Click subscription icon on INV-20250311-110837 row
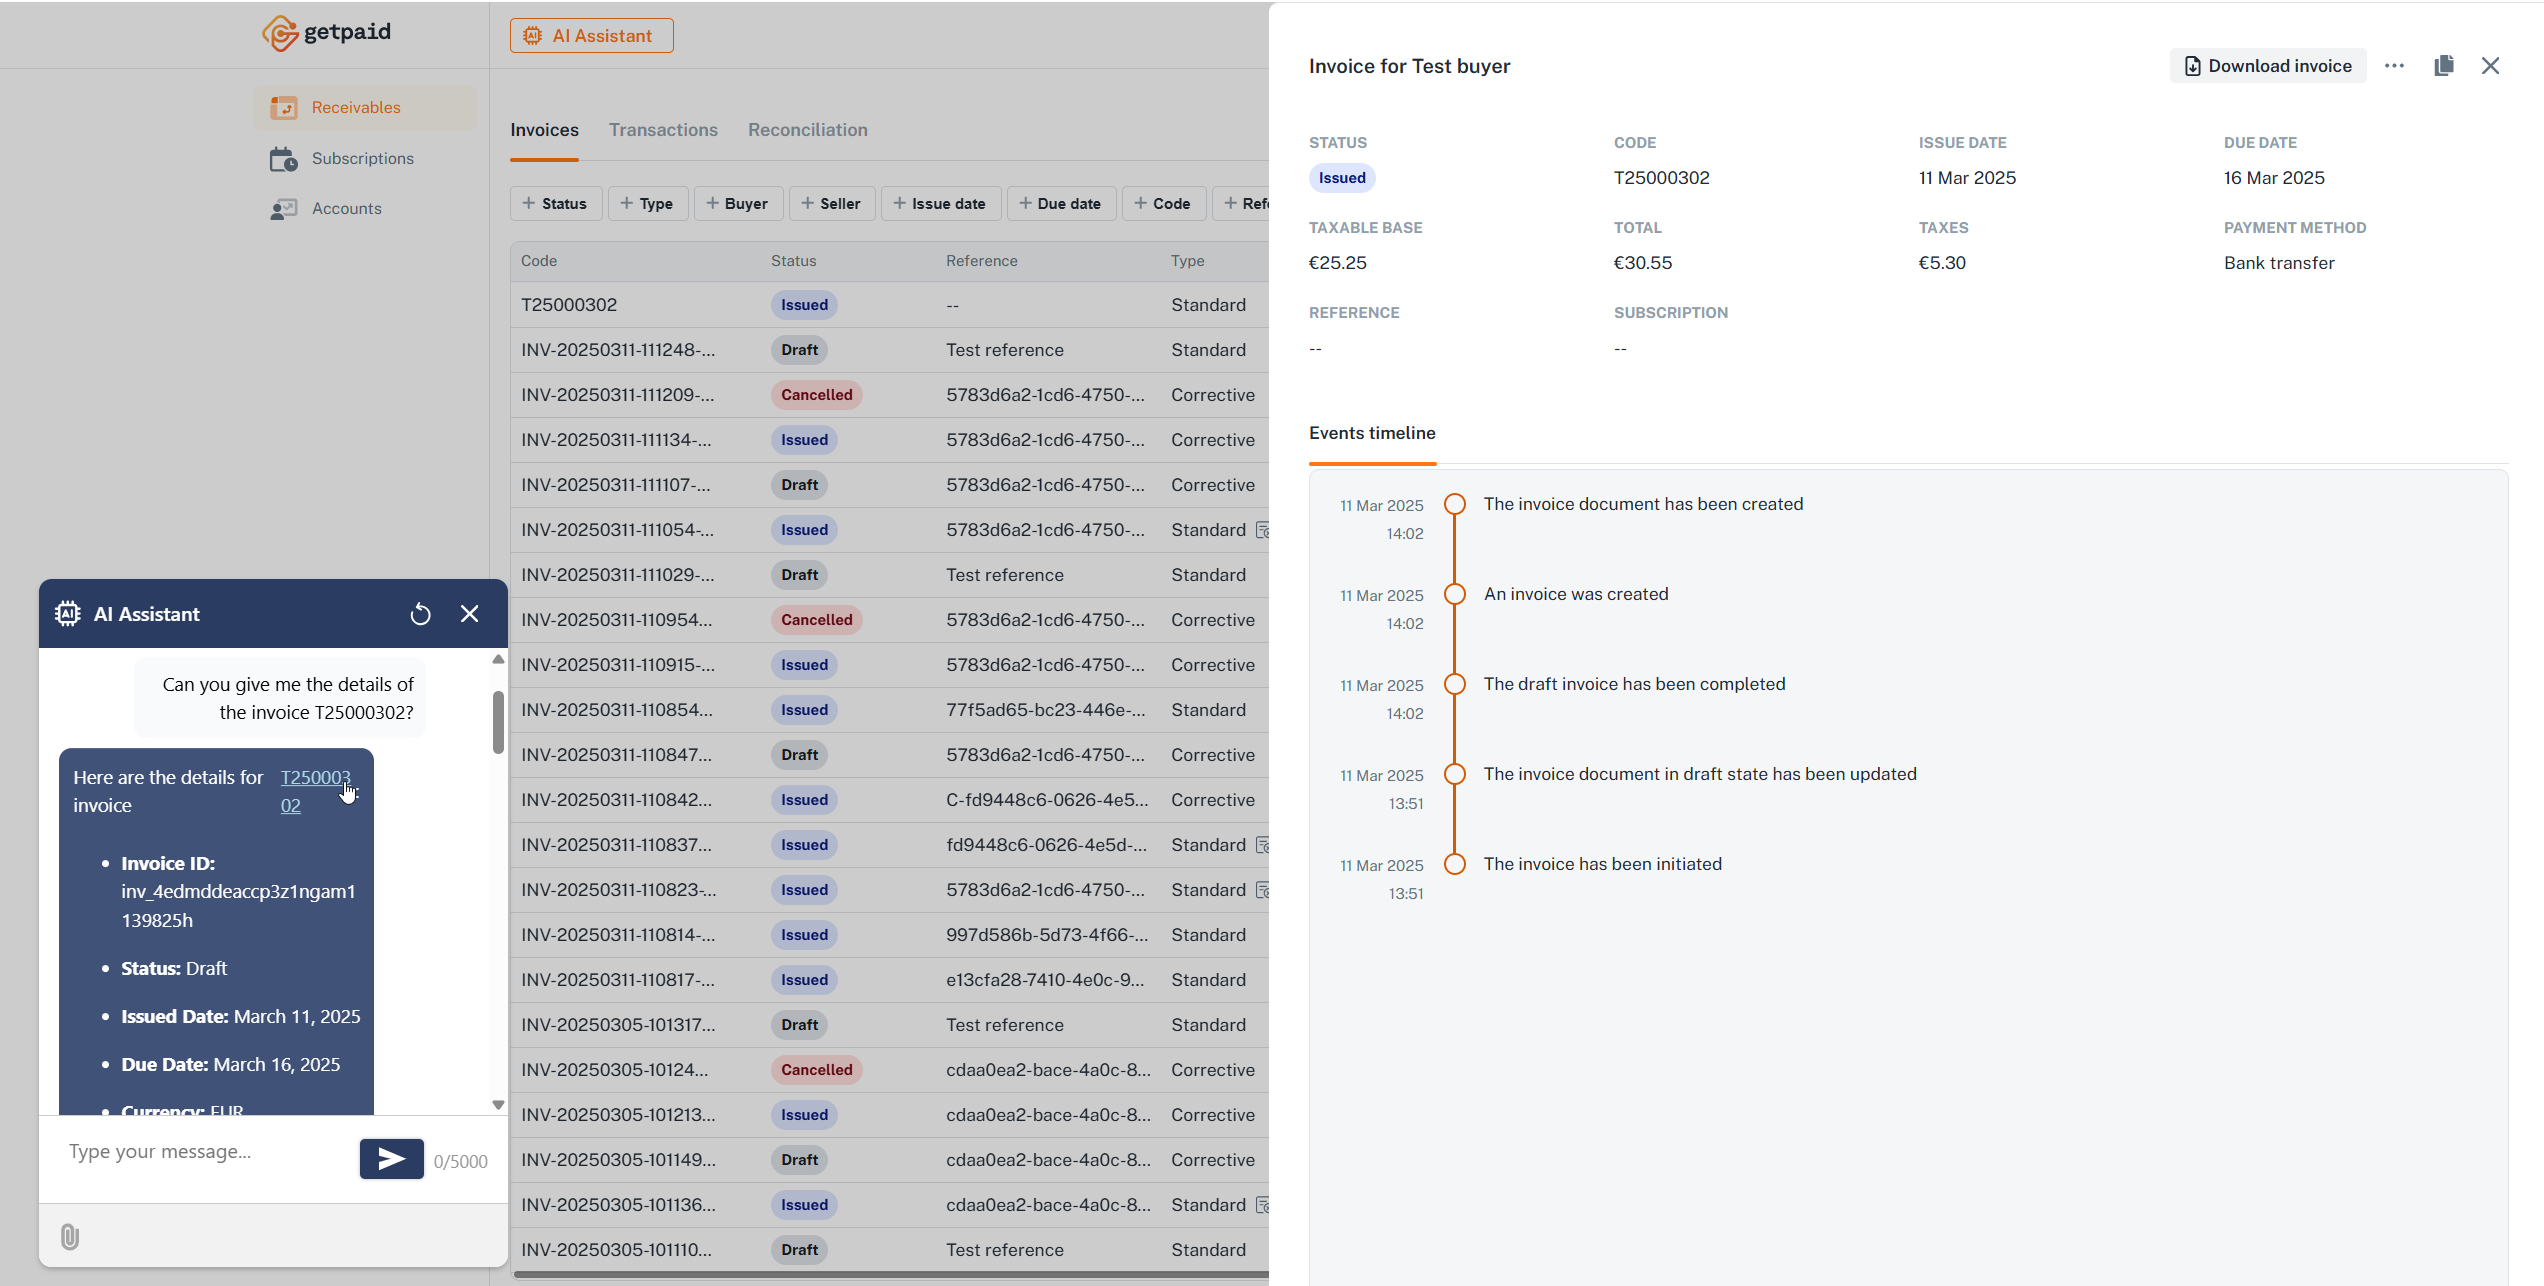Image resolution: width=2544 pixels, height=1286 pixels. (x=1263, y=845)
